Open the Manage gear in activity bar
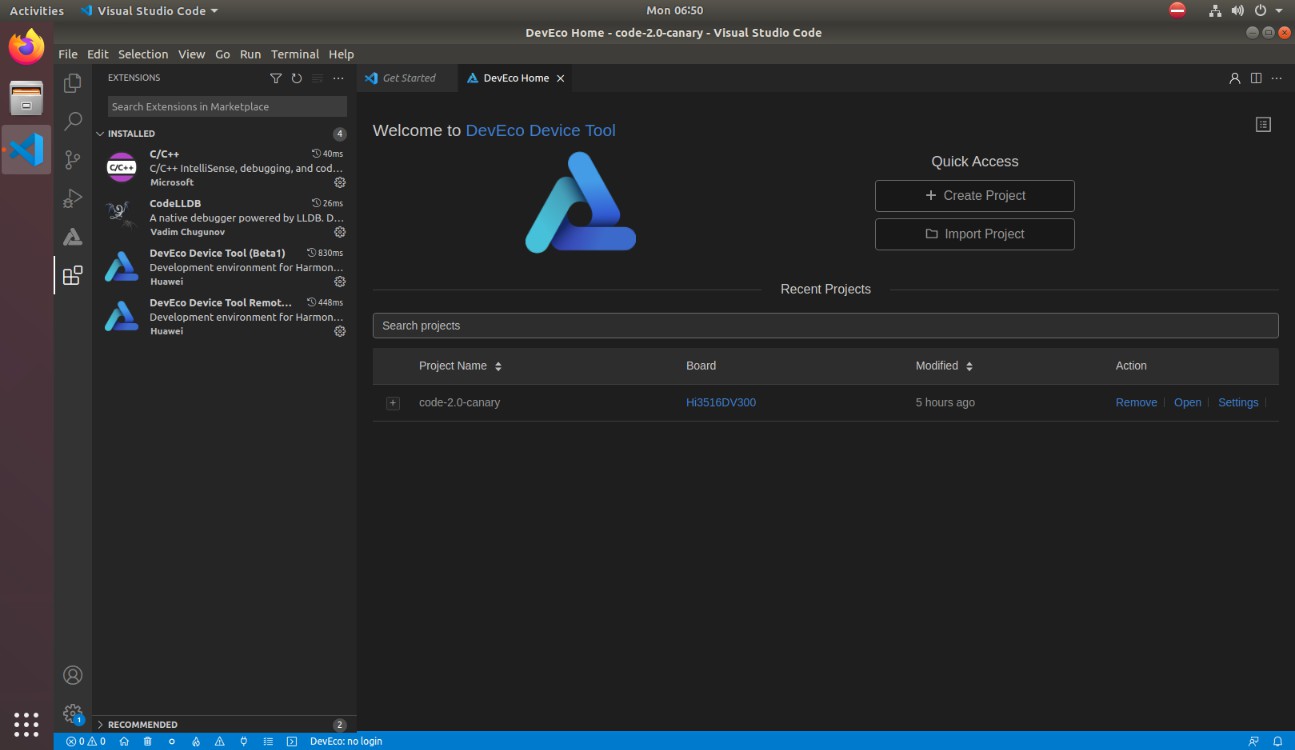1295x750 pixels. point(73,714)
